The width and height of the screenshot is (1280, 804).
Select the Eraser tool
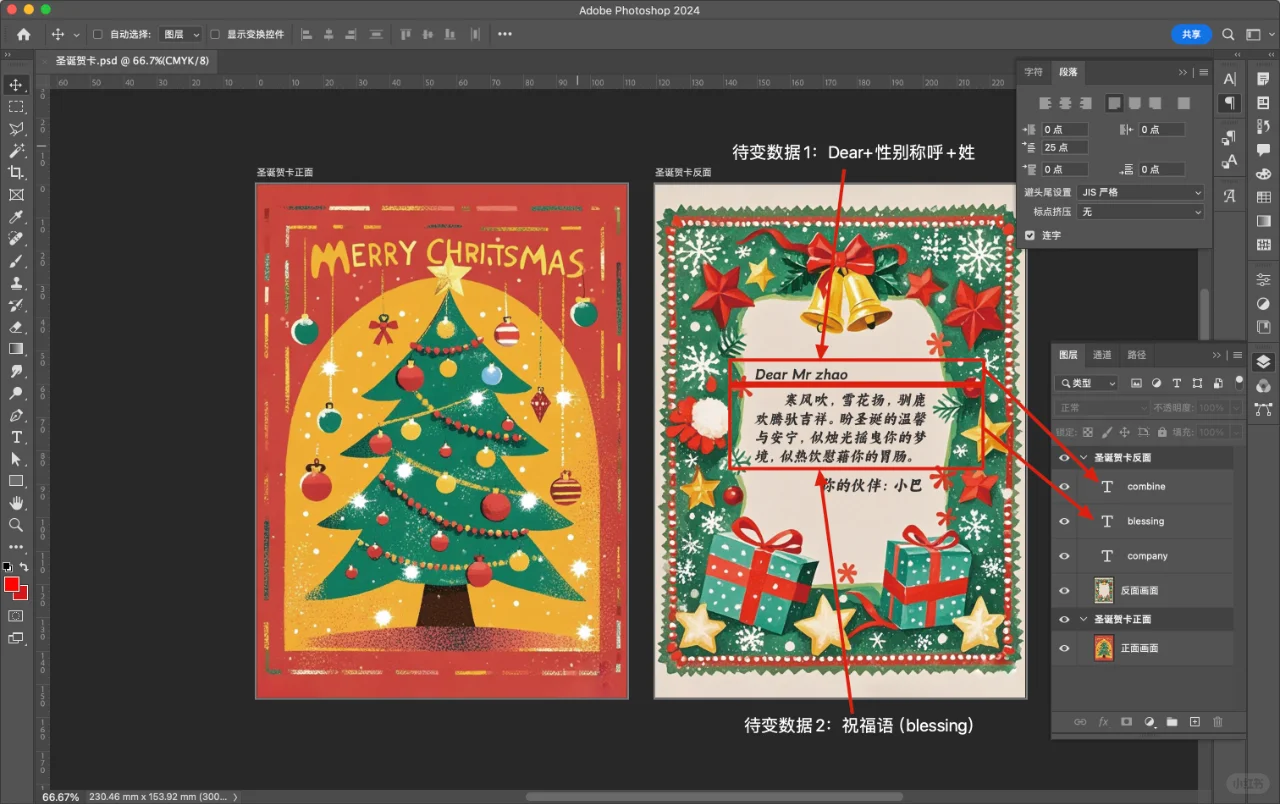pos(16,327)
